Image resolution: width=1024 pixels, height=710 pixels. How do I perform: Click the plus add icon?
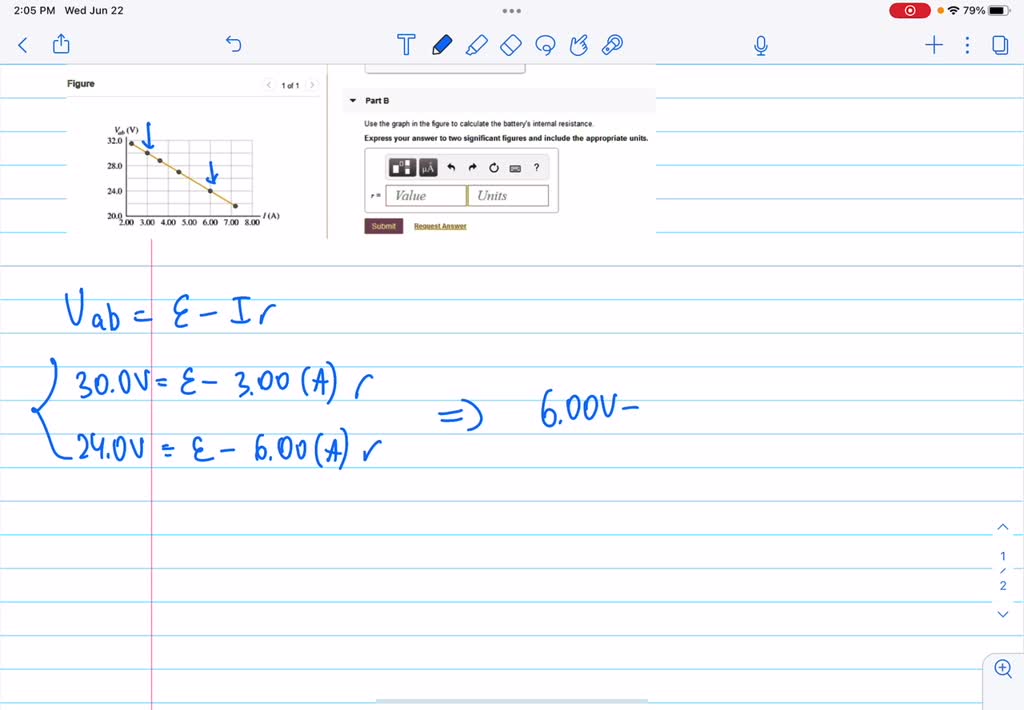(x=934, y=45)
